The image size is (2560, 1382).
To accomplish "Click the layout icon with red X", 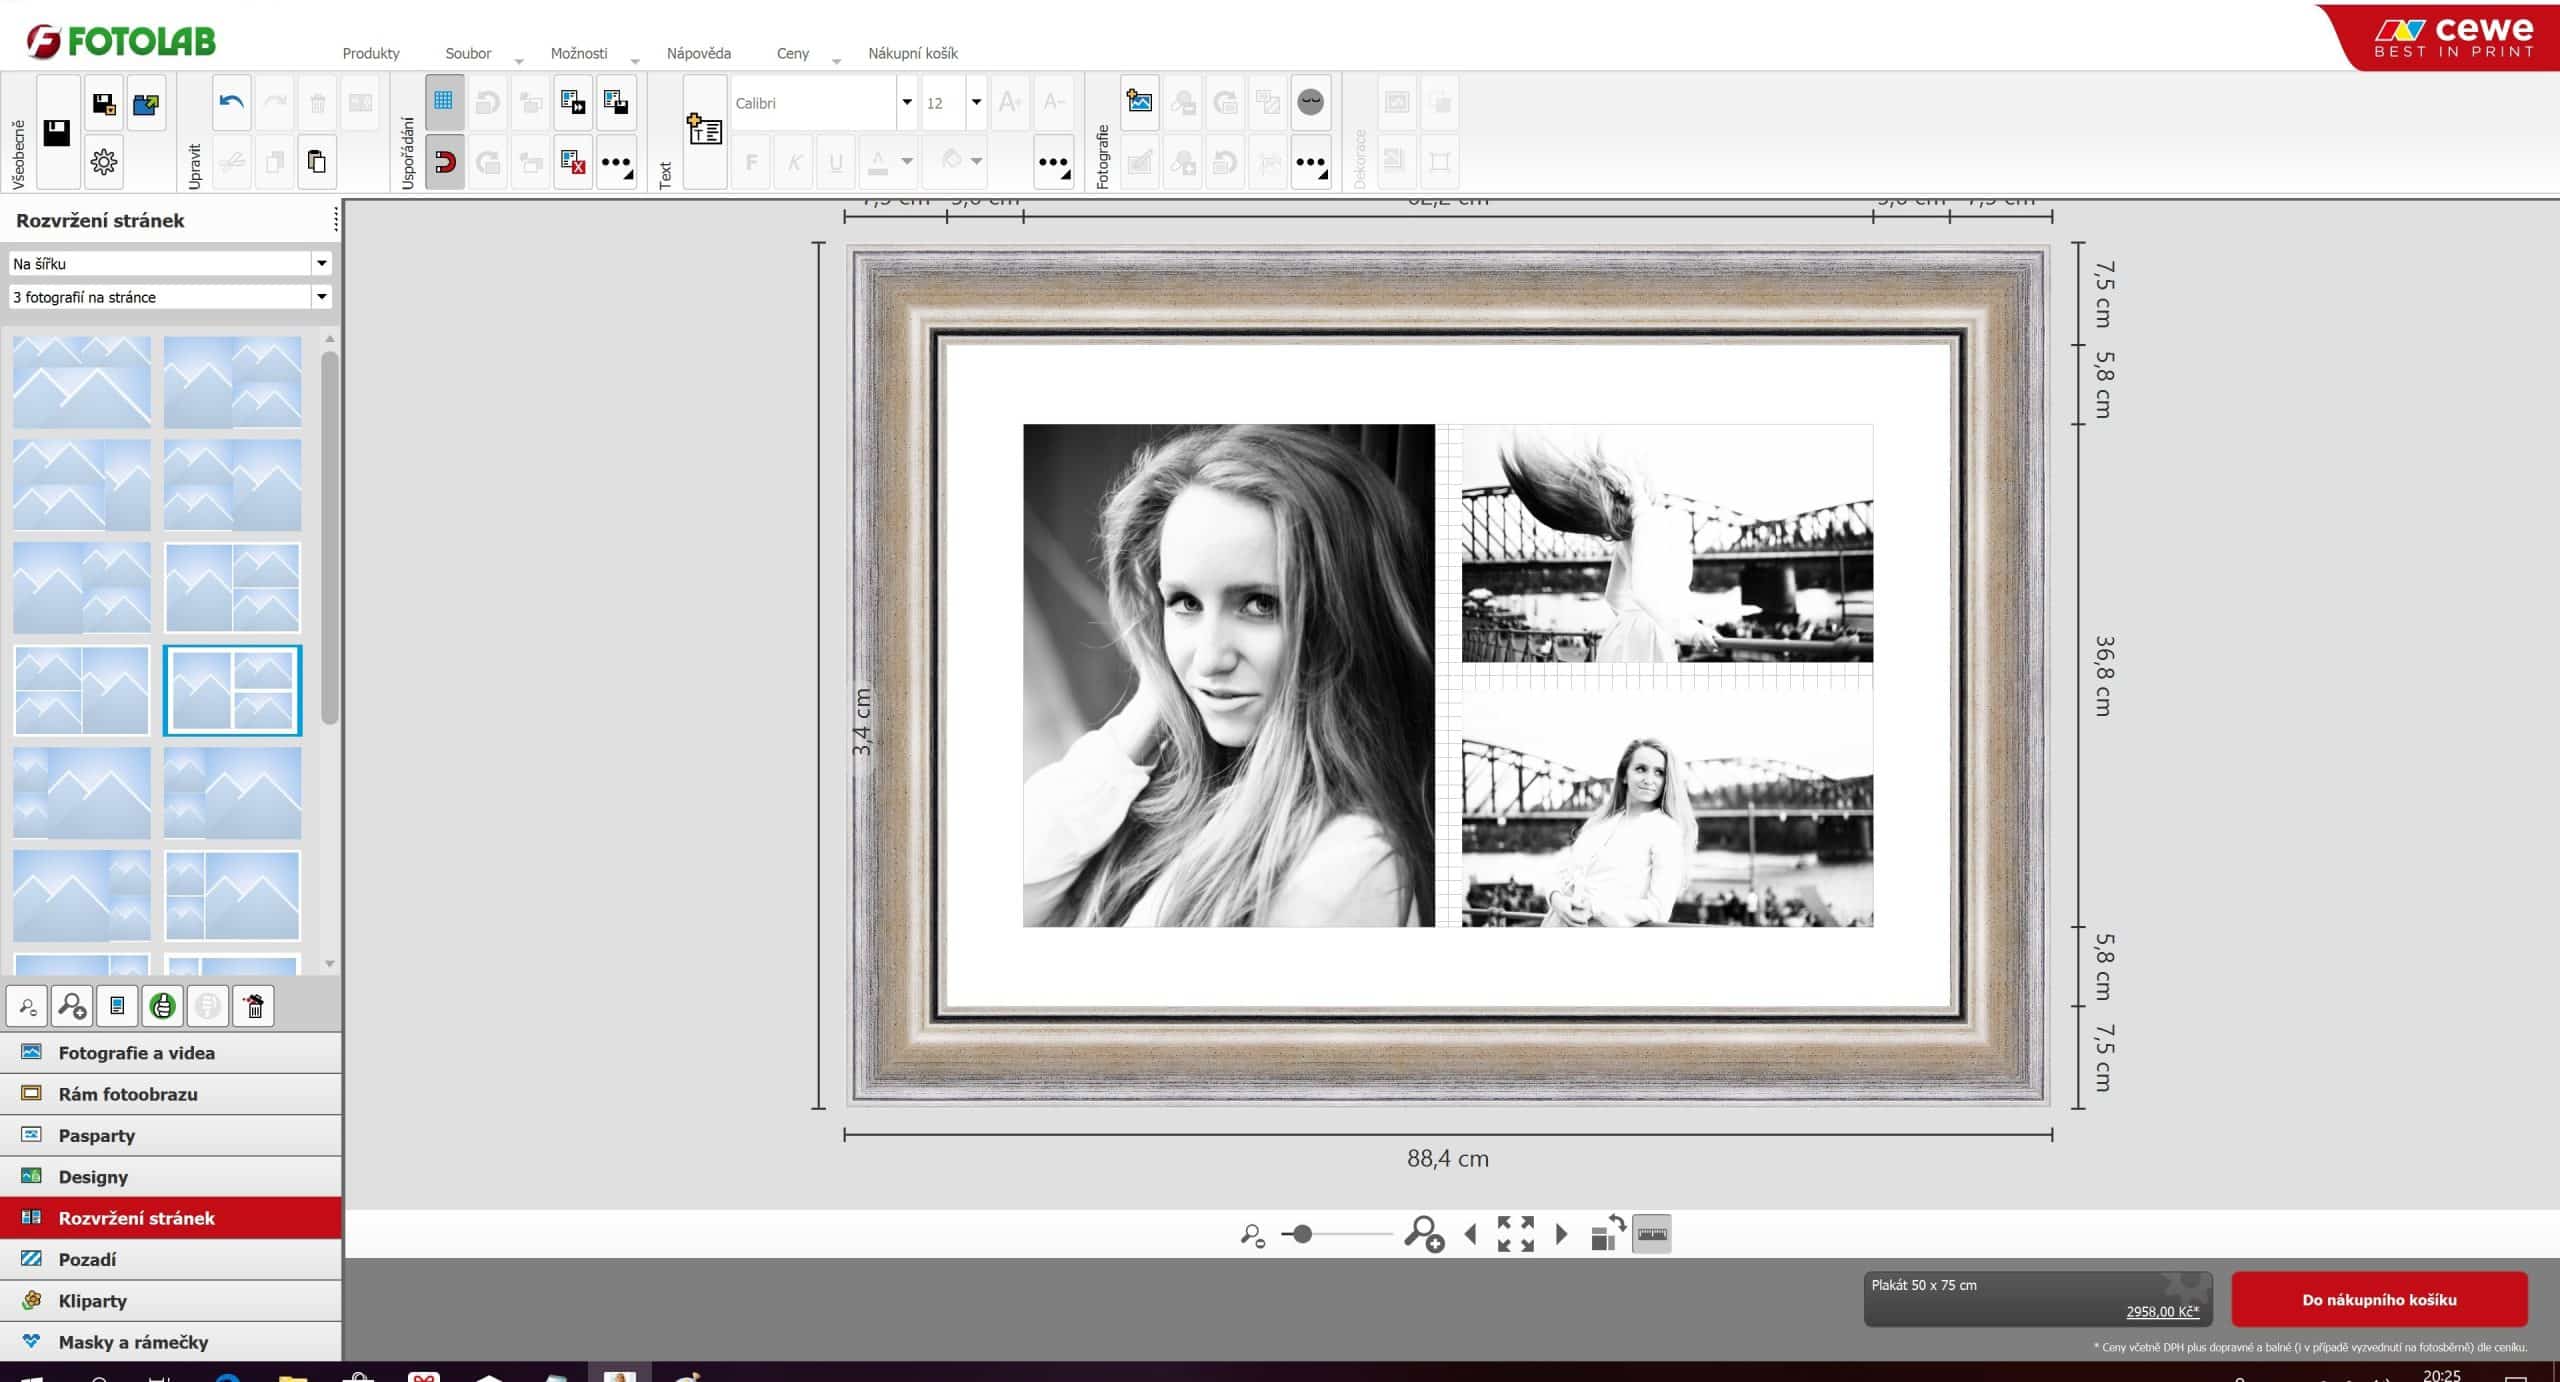I will click(x=573, y=161).
